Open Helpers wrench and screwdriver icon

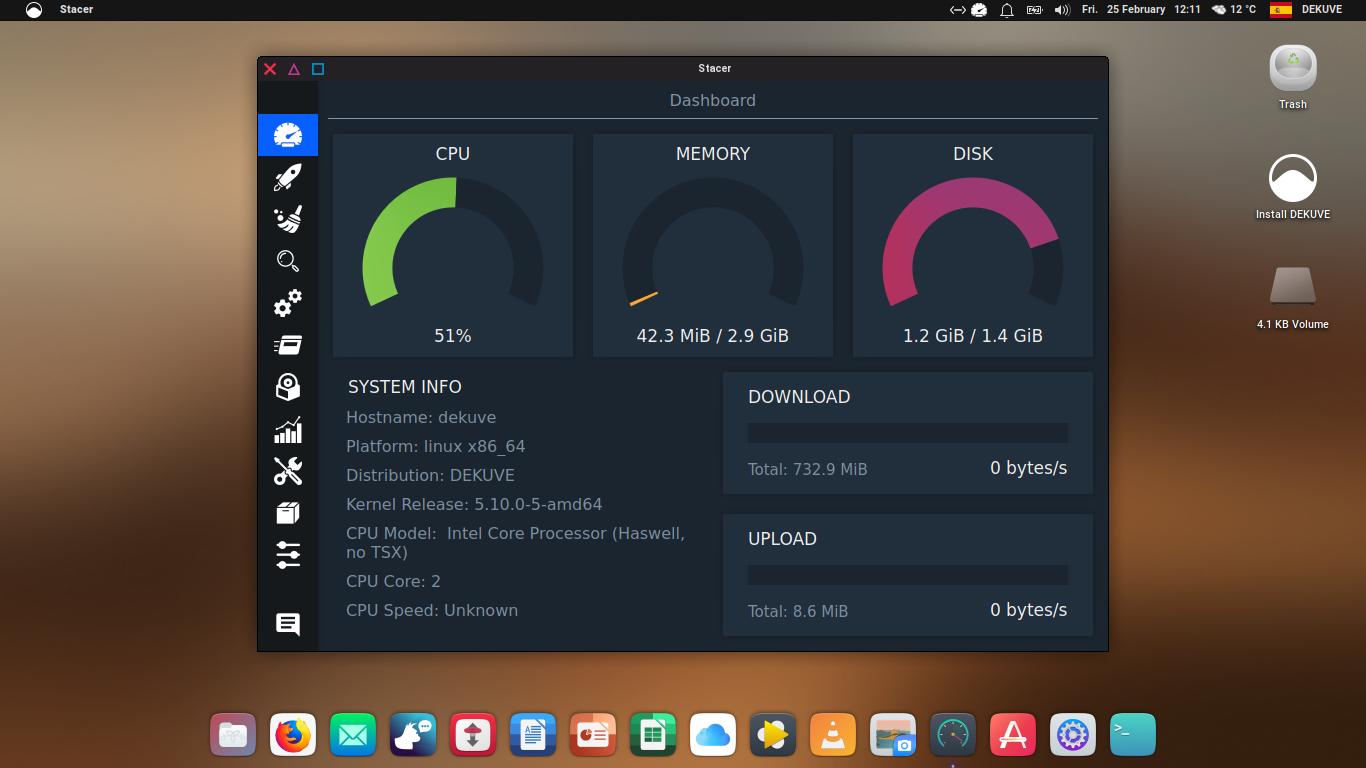tap(288, 471)
